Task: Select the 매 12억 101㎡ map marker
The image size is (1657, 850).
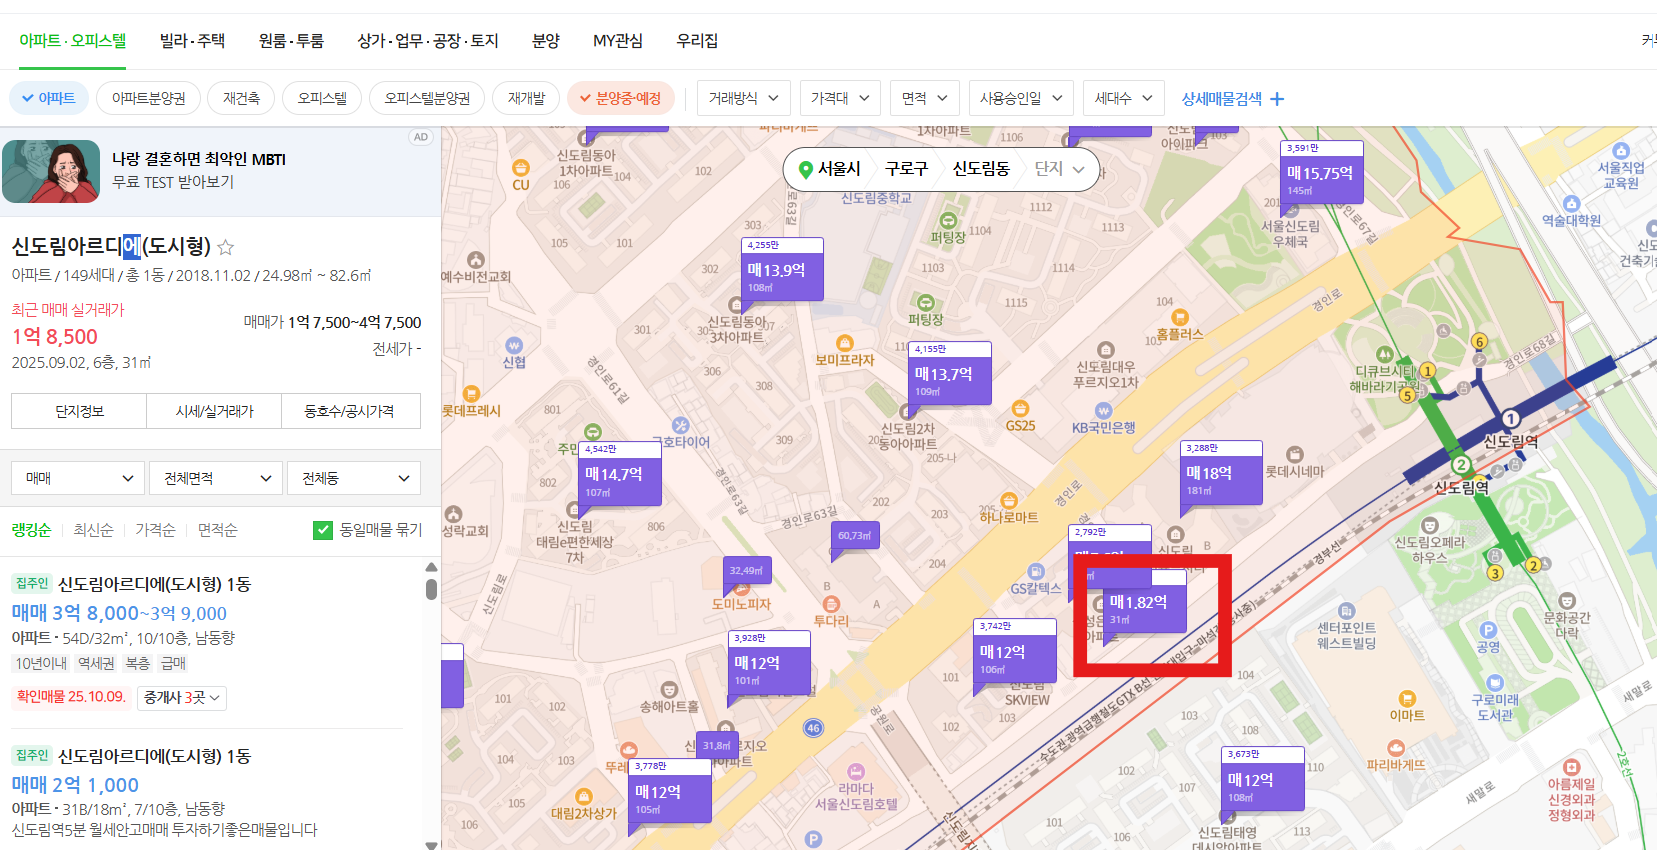Action: coord(769,662)
